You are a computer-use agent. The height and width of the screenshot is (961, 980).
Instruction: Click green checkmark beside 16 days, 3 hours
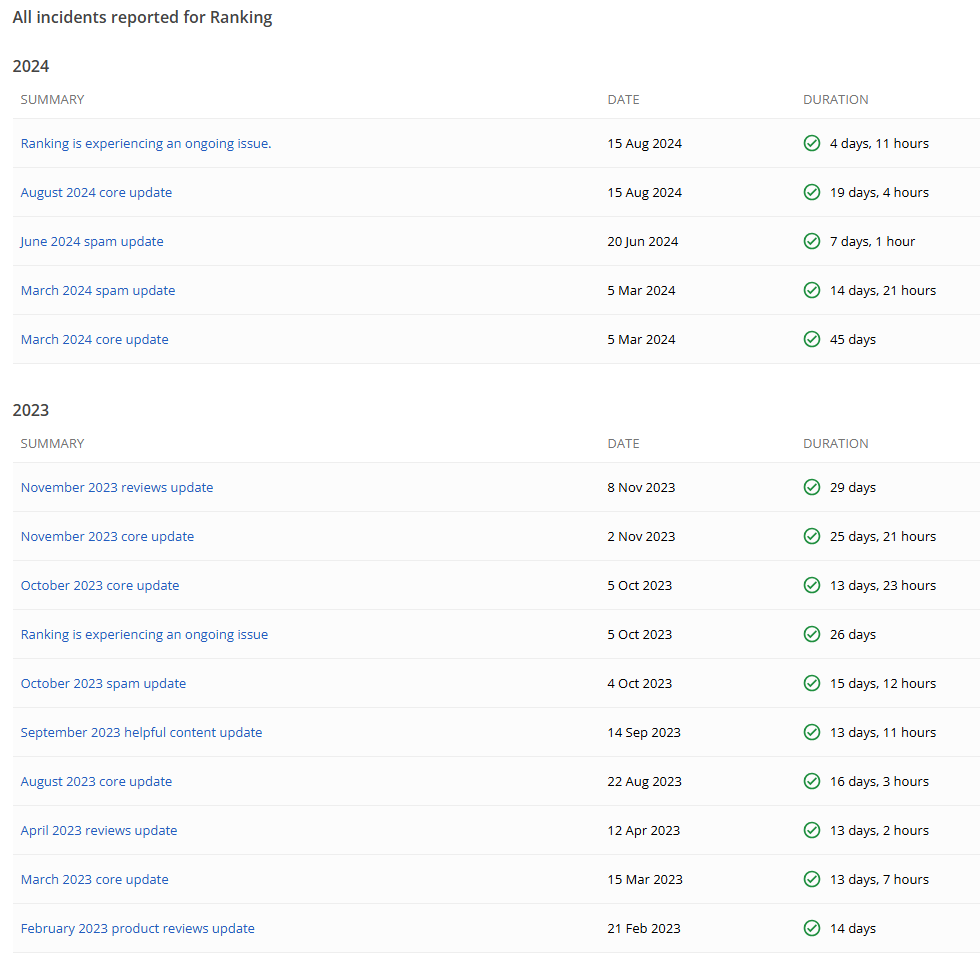(812, 782)
